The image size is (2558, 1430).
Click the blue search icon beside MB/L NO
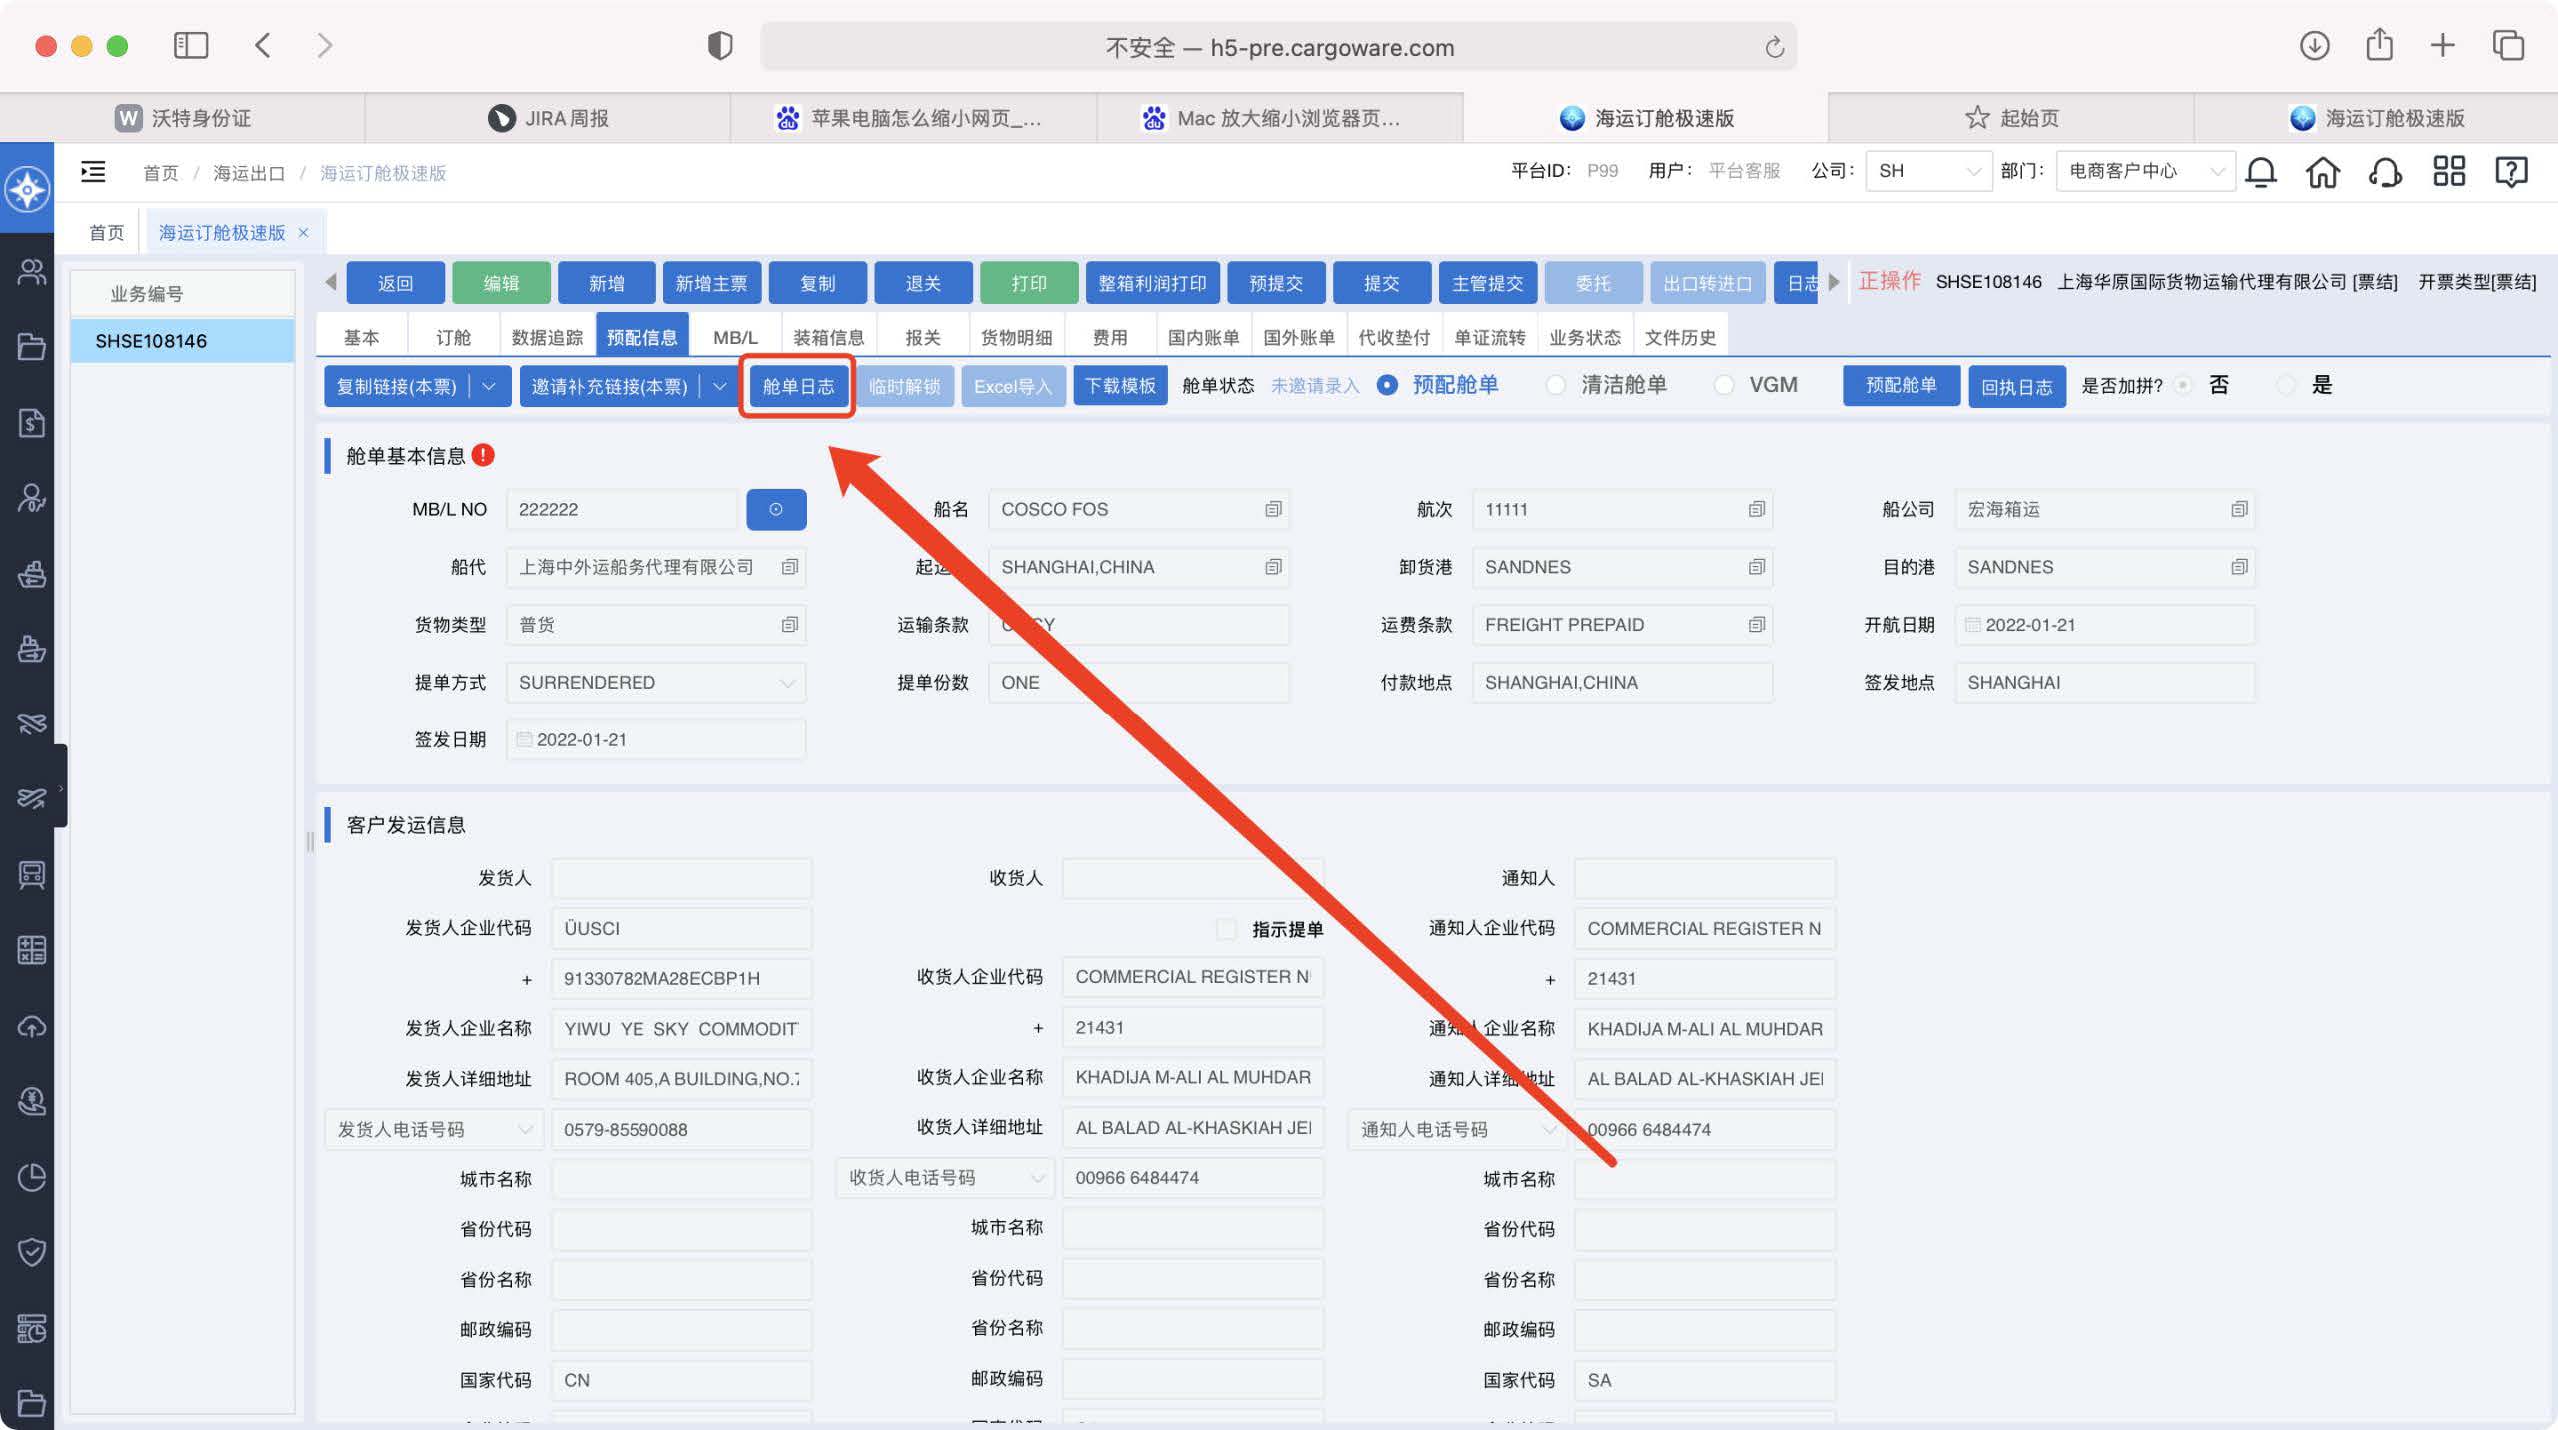tap(776, 509)
